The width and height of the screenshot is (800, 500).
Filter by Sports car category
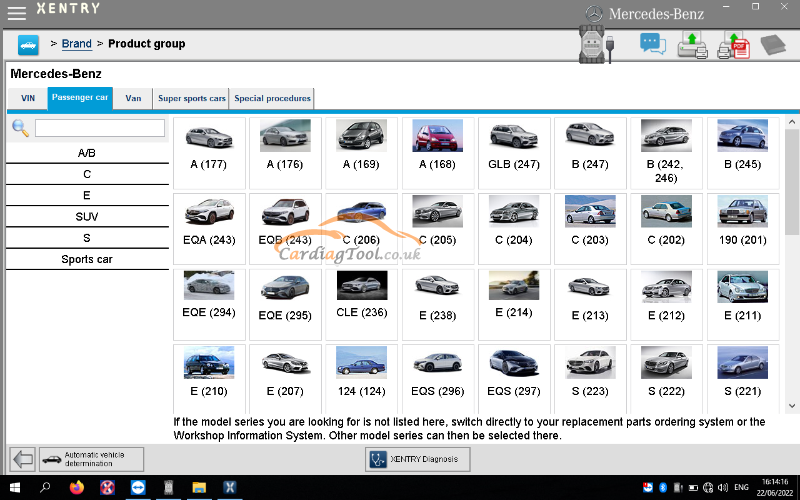pos(87,259)
